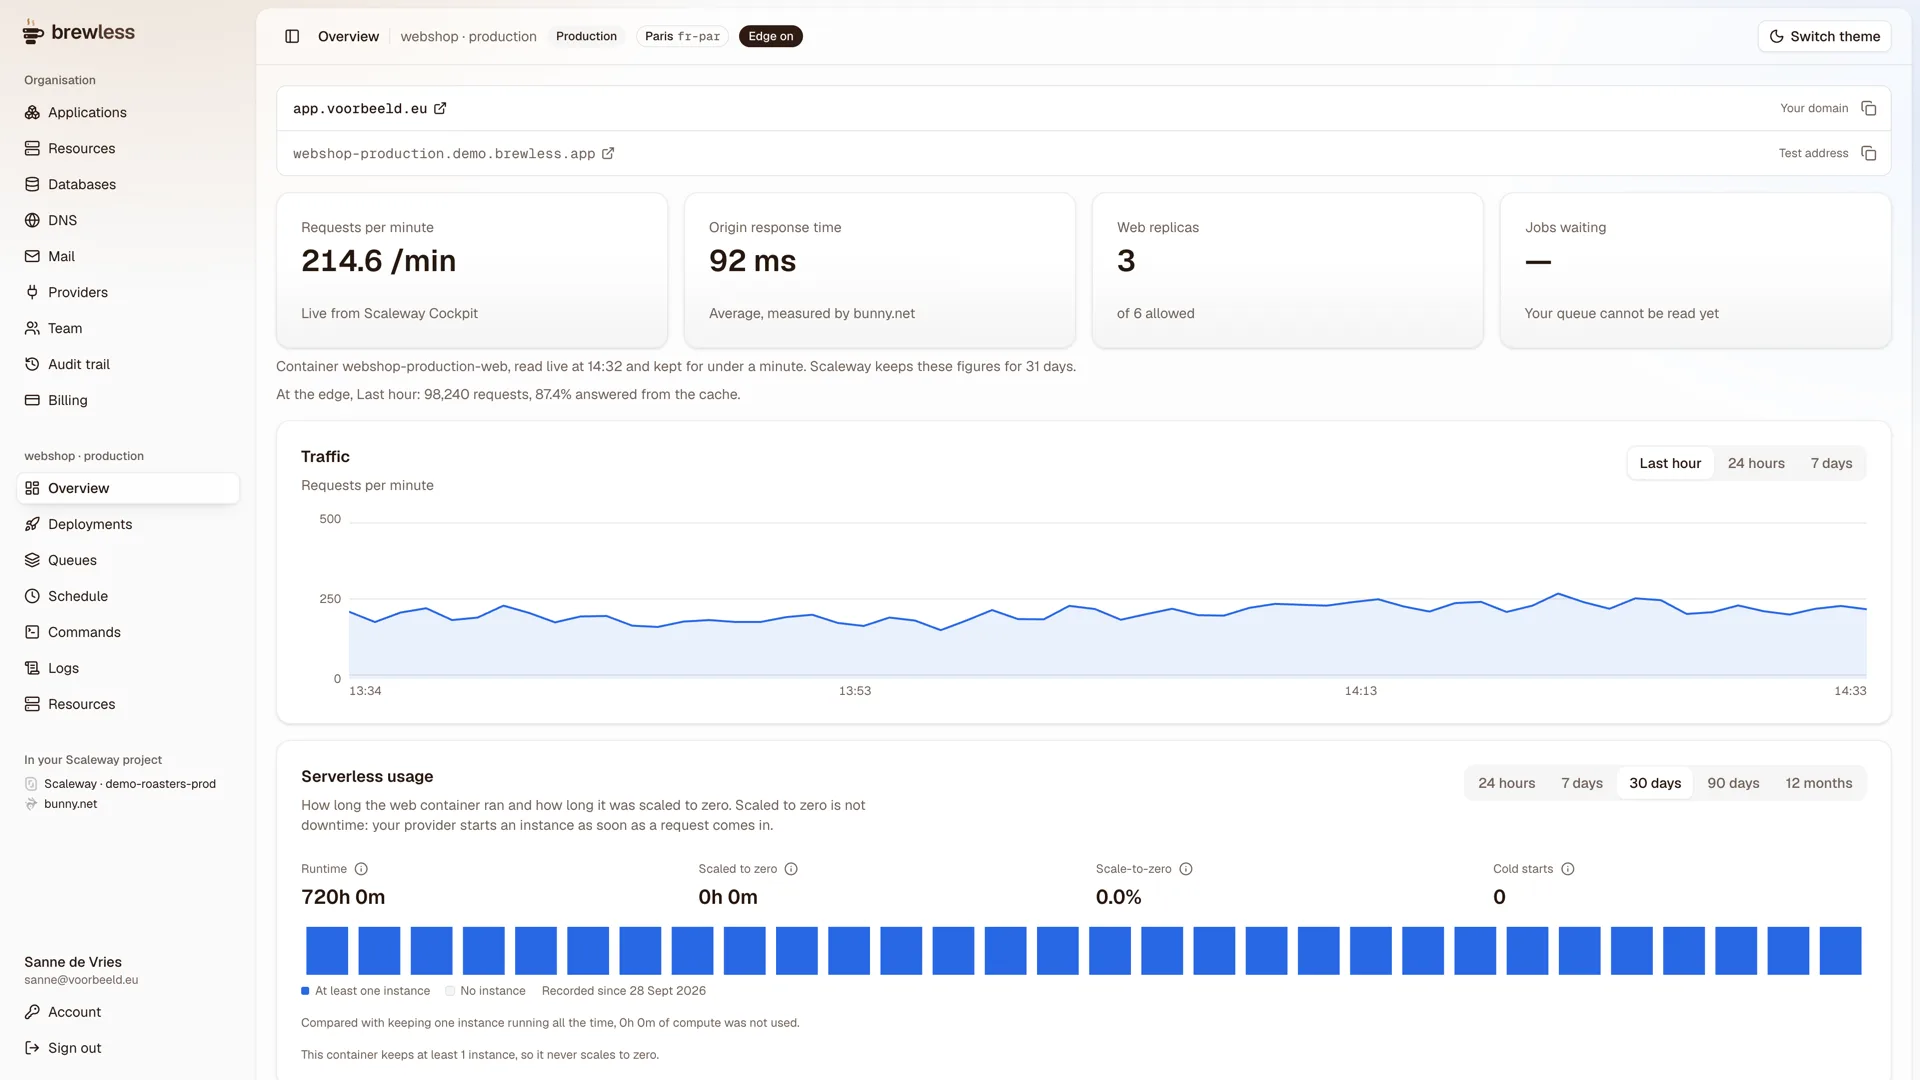Open Schedule in the sidebar
This screenshot has height=1080, width=1920.
click(128, 596)
